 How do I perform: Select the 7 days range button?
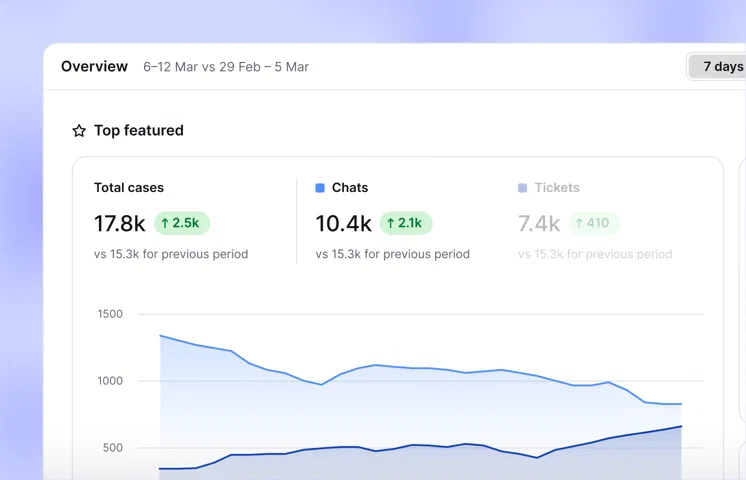pos(717,67)
